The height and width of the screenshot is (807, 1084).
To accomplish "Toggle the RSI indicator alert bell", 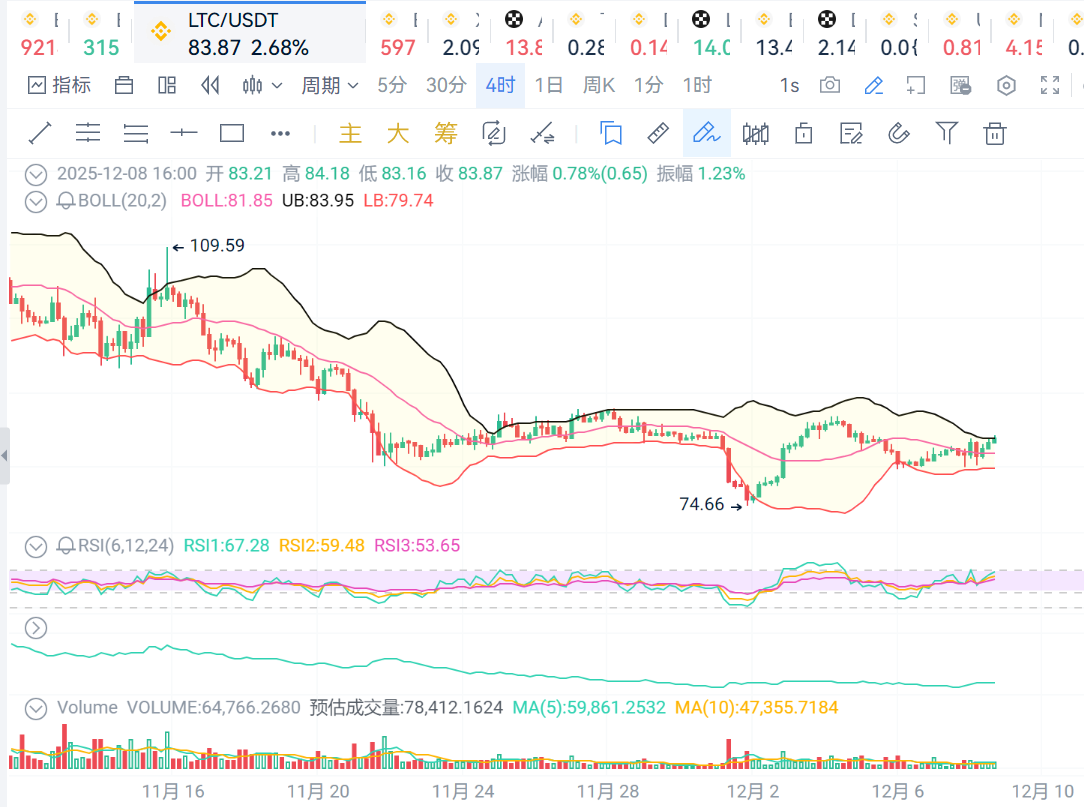I will (66, 546).
